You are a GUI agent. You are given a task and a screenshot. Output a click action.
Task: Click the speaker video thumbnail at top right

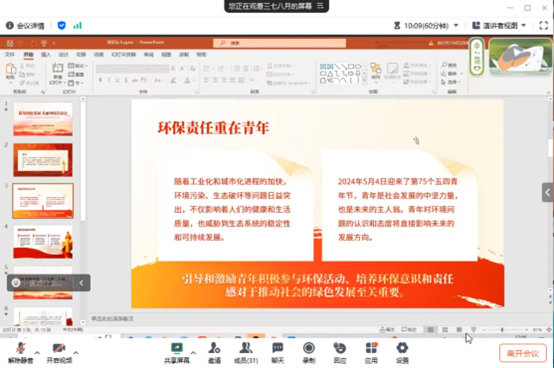[x=520, y=57]
